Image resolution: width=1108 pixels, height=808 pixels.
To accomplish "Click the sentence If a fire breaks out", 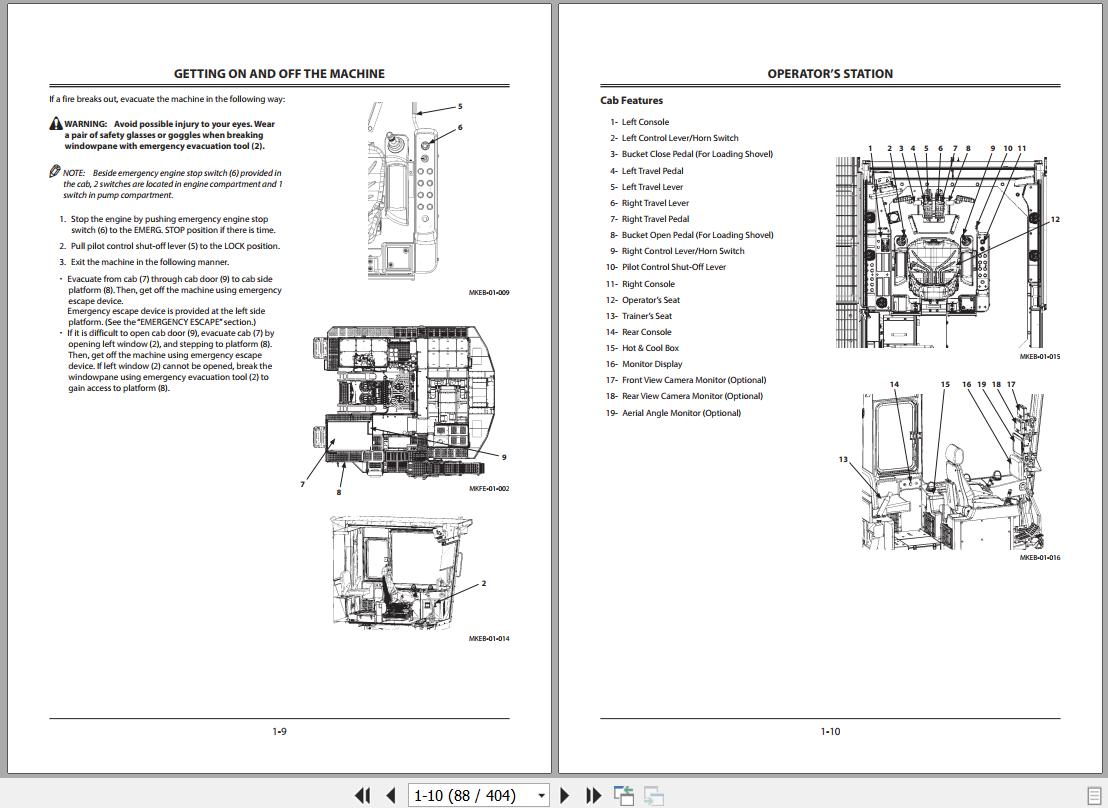I will (x=167, y=99).
